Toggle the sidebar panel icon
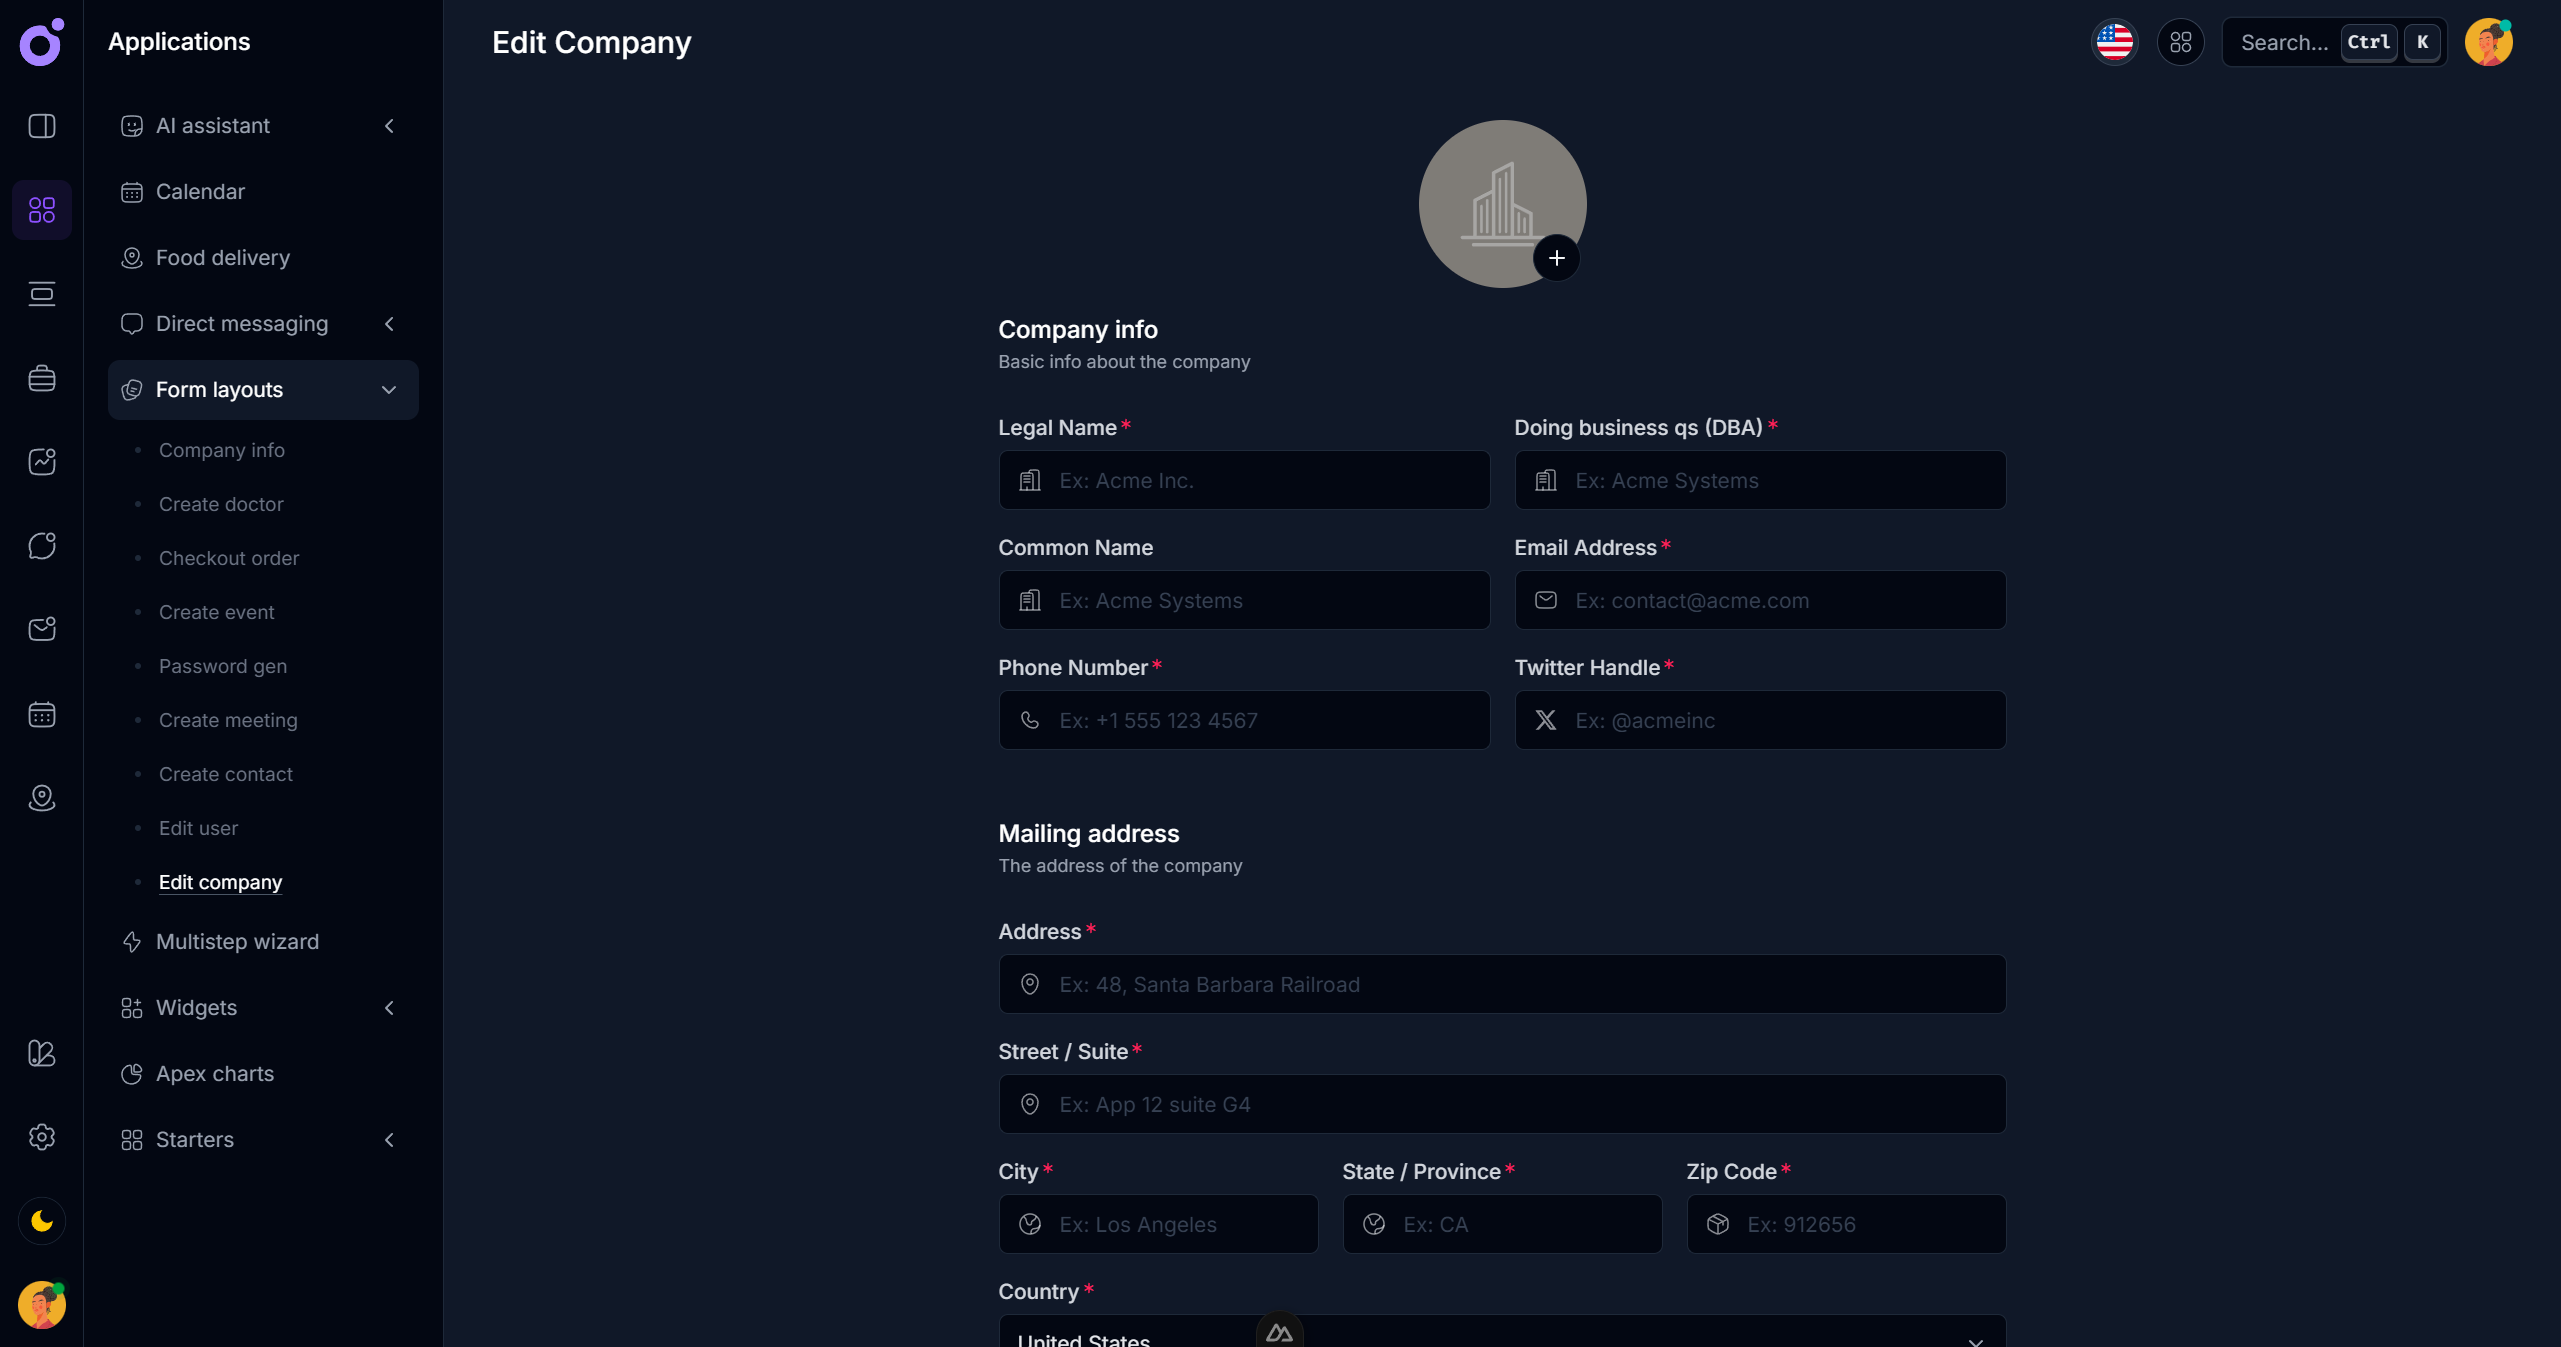The height and width of the screenshot is (1347, 2561). click(41, 126)
